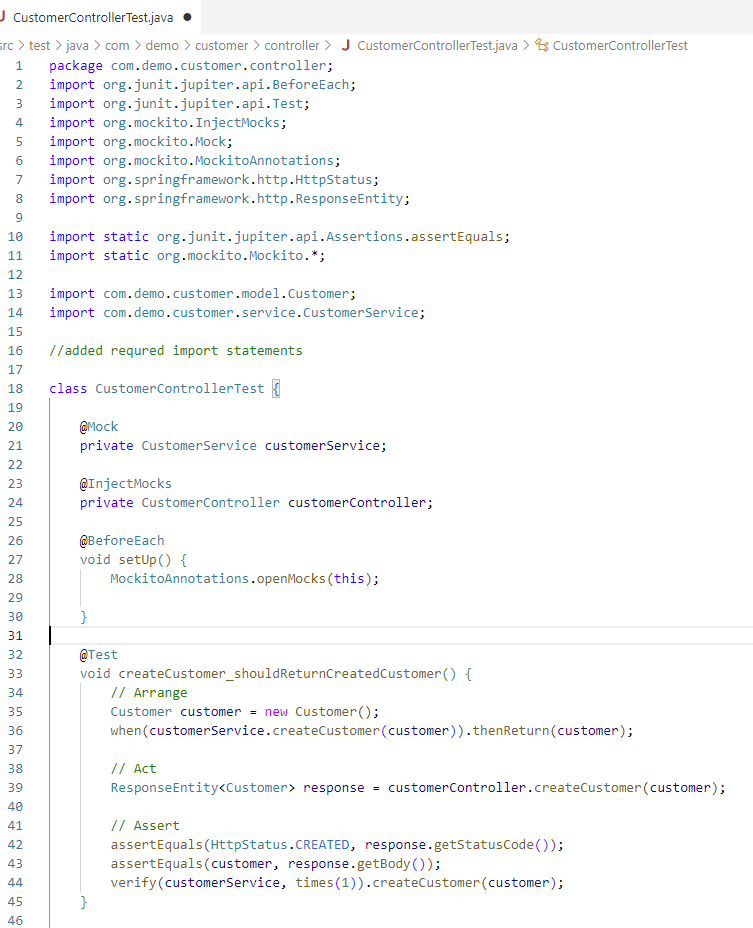Click the '// Assert' comment
Viewport: 753px width, 928px height.
pos(145,826)
